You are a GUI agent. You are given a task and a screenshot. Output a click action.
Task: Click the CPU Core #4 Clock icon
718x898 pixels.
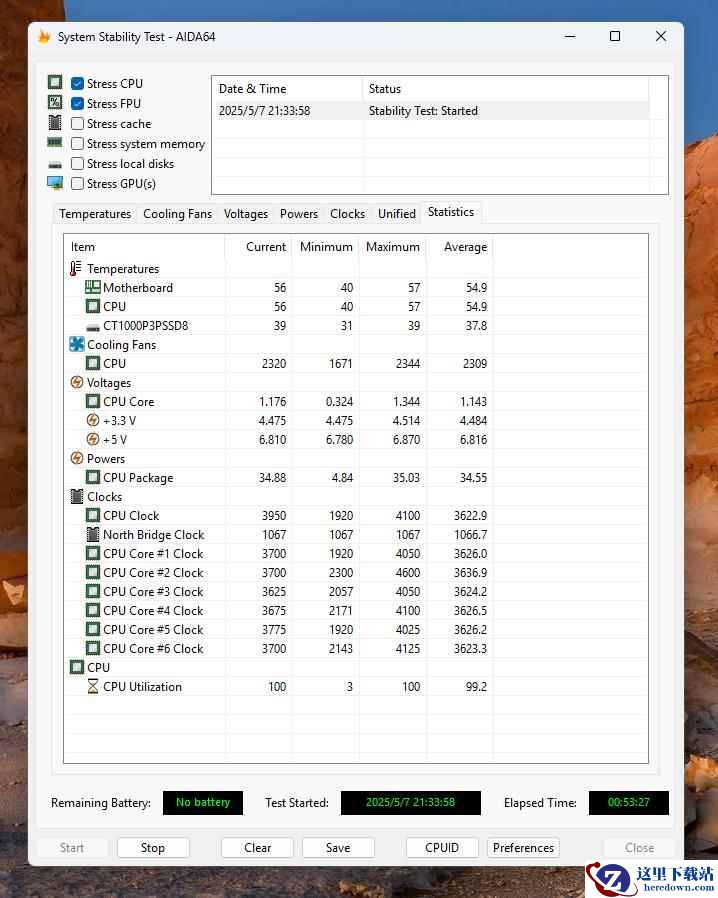[x=93, y=611]
